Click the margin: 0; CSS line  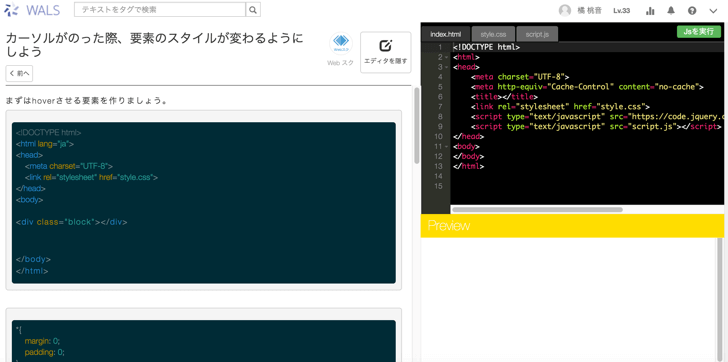point(42,341)
